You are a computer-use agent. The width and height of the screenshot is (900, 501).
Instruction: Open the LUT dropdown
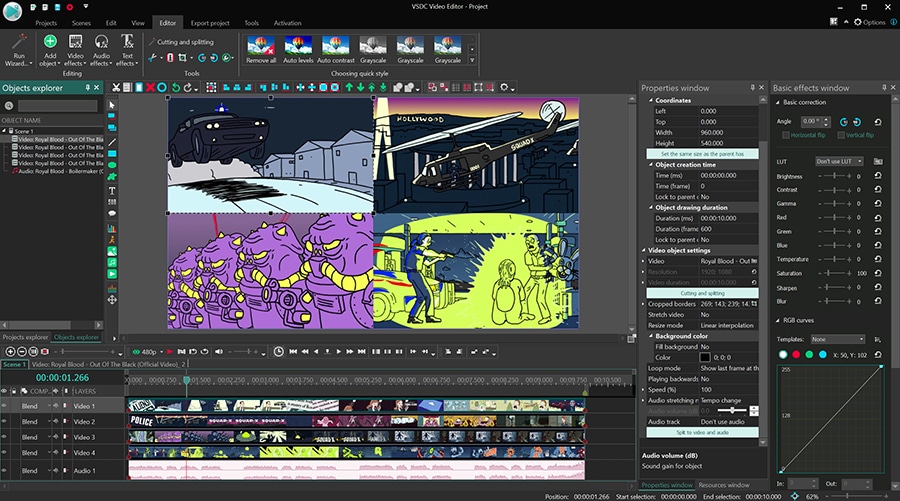[839, 161]
